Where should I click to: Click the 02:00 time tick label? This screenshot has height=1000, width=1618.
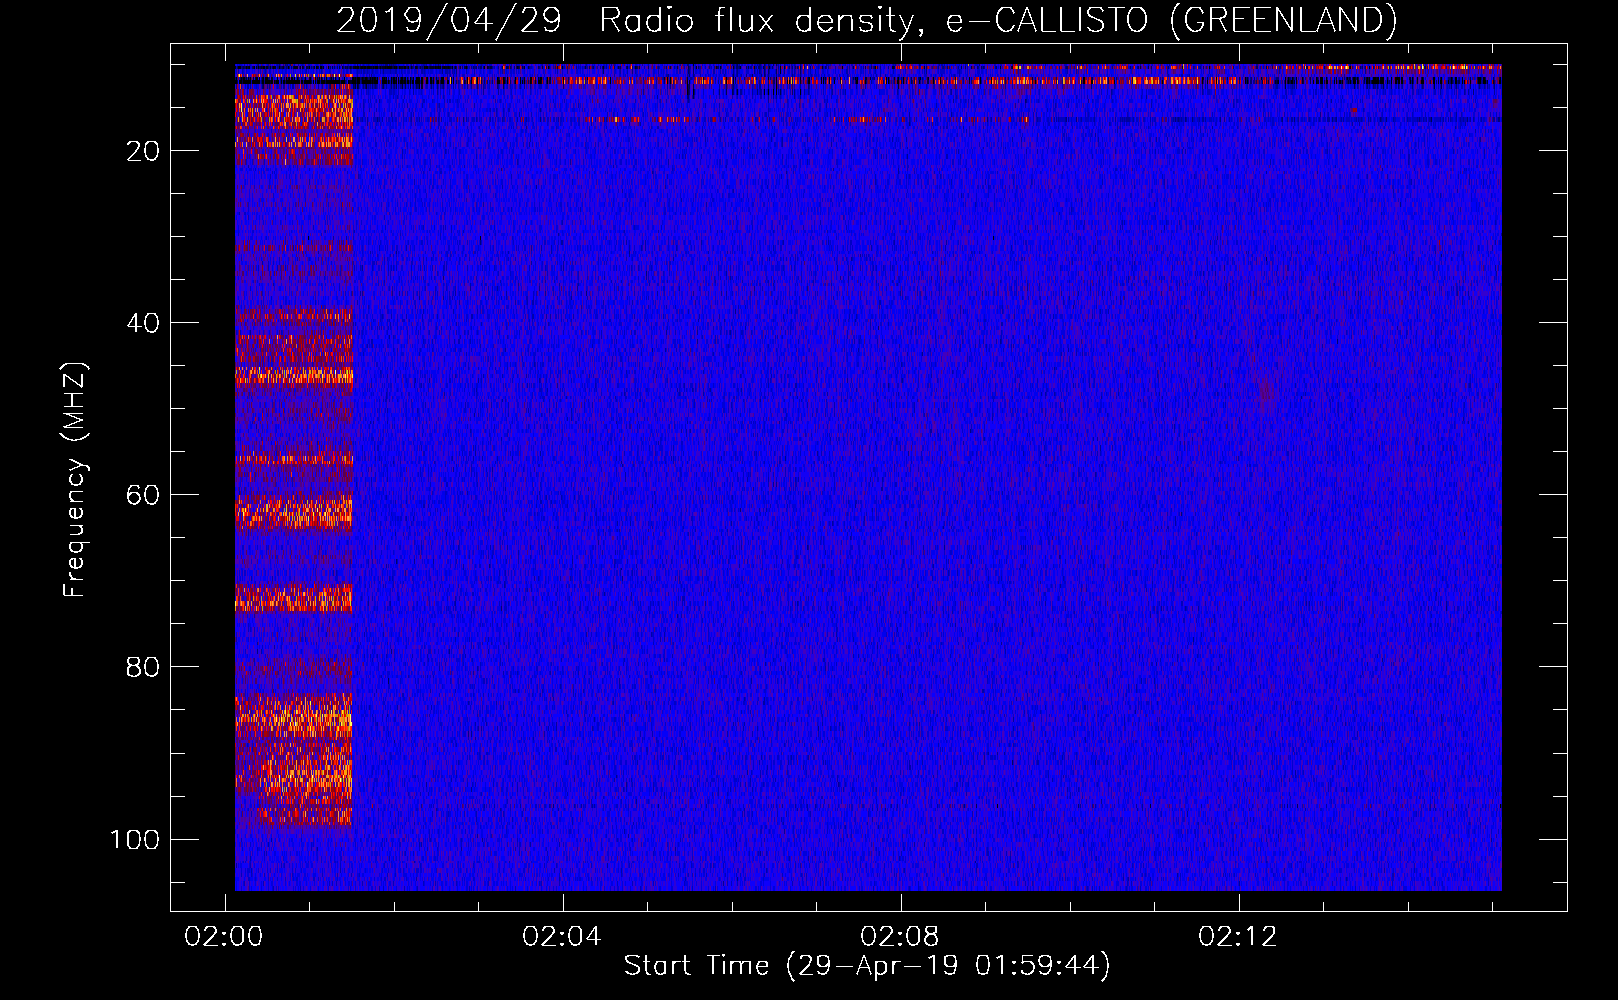tap(224, 937)
